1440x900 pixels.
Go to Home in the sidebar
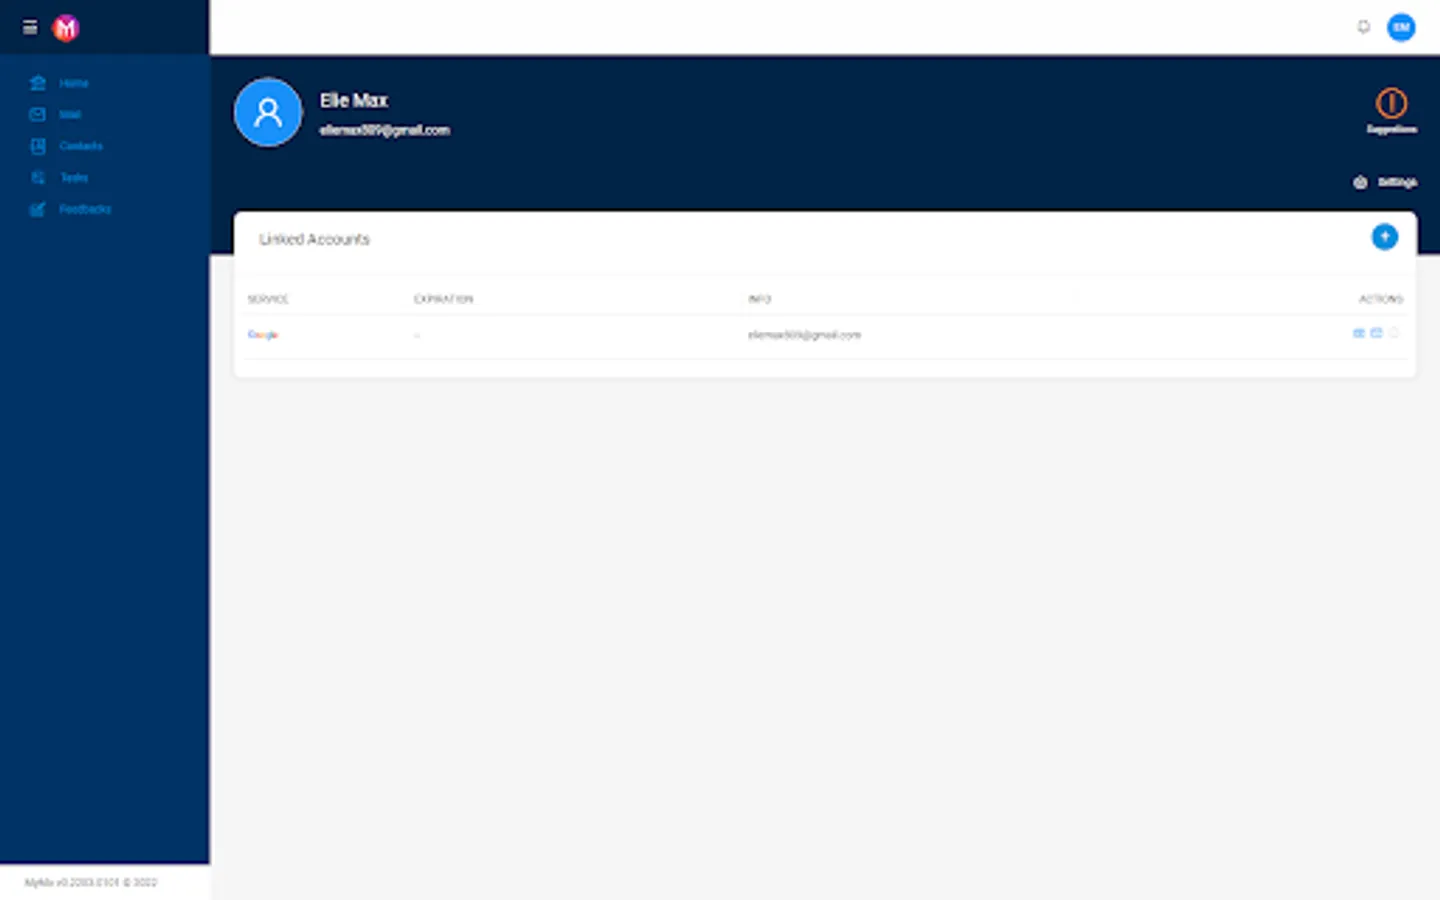pos(74,83)
